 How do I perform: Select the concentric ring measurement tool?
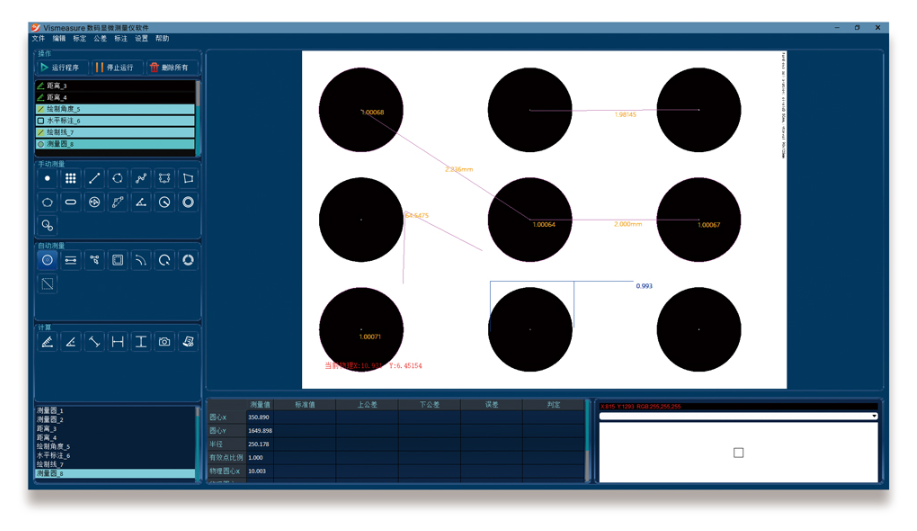point(188,202)
